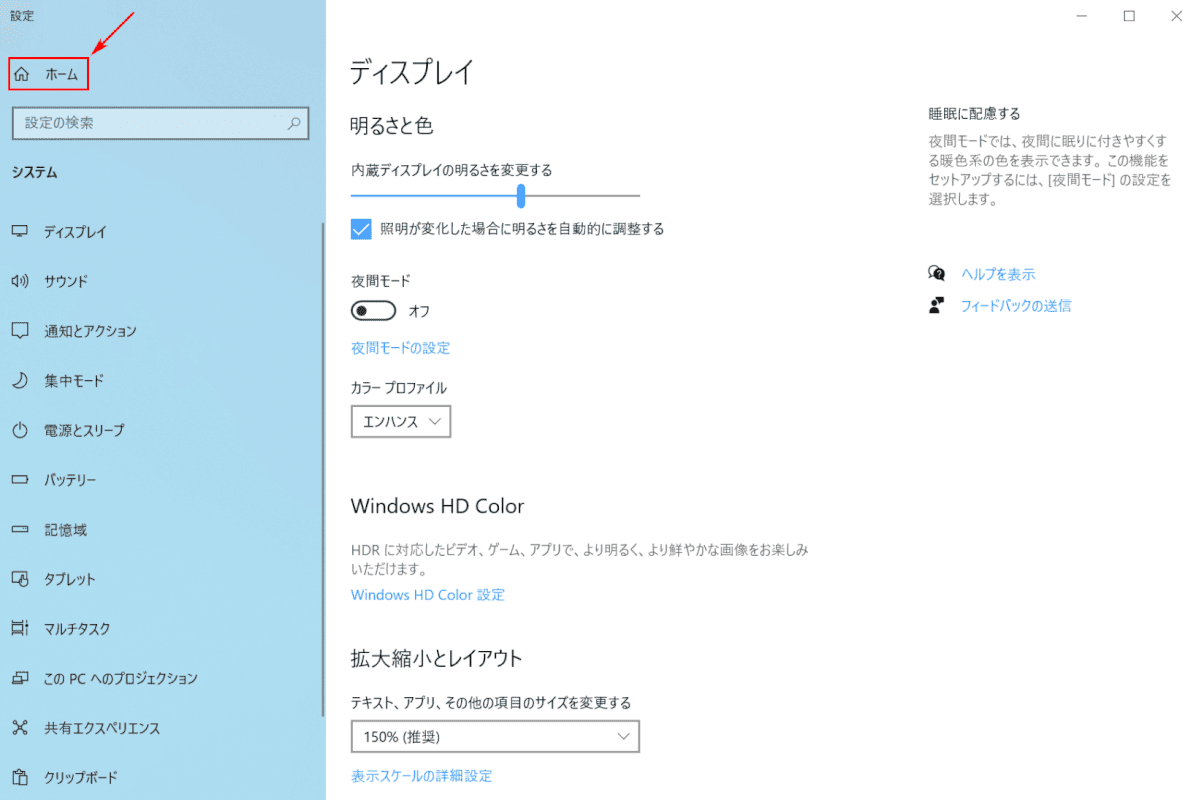Click the 記憶域 storage drive icon
Screen dimensions: 1196x800
click(21, 529)
